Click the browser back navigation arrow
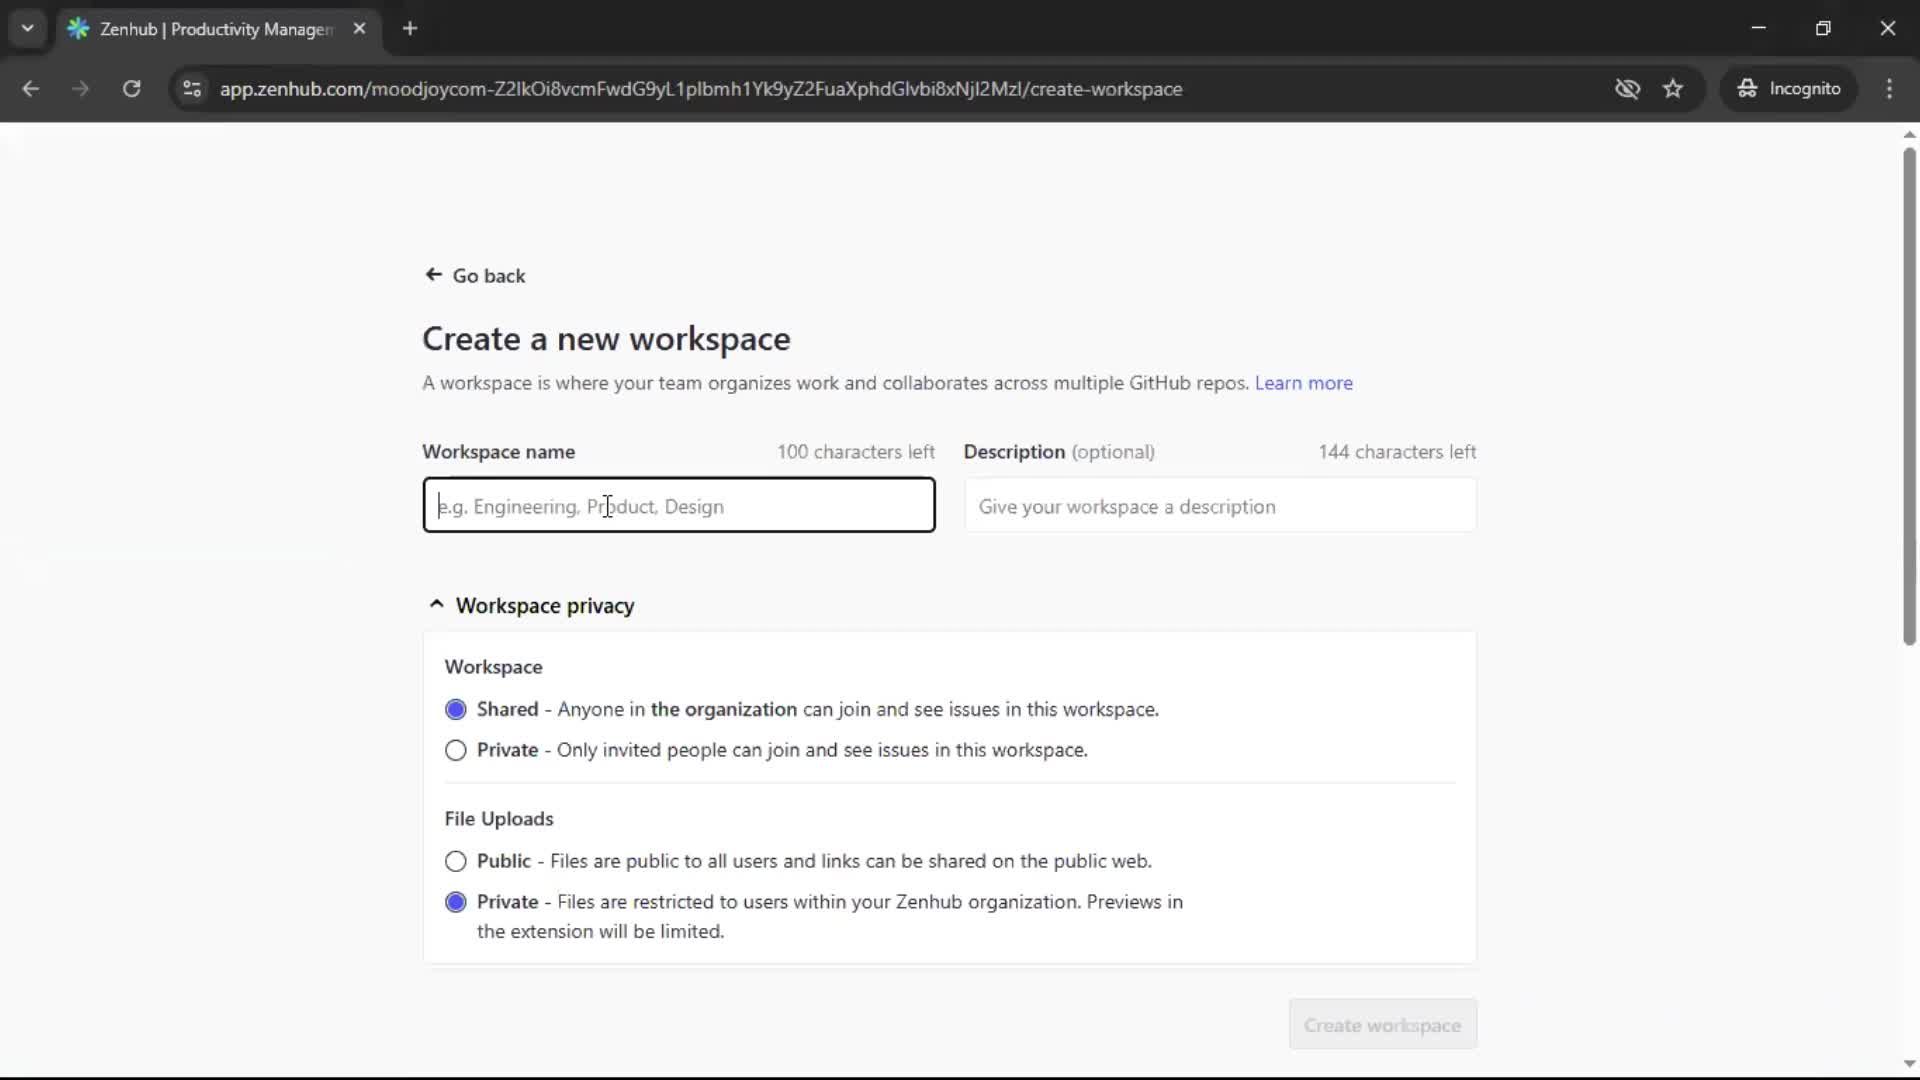 [31, 89]
